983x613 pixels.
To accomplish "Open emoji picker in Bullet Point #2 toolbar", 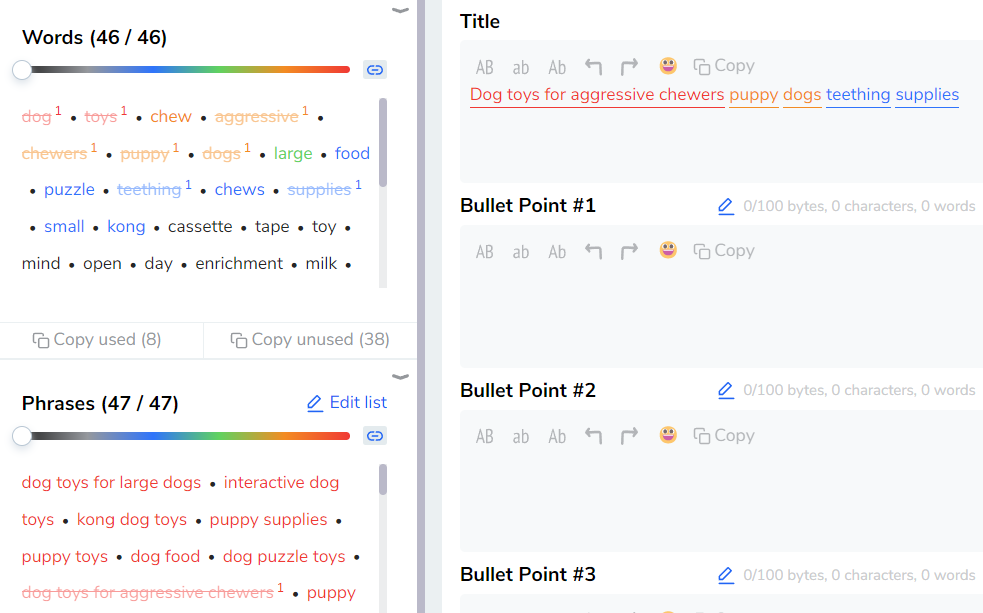I will point(668,436).
